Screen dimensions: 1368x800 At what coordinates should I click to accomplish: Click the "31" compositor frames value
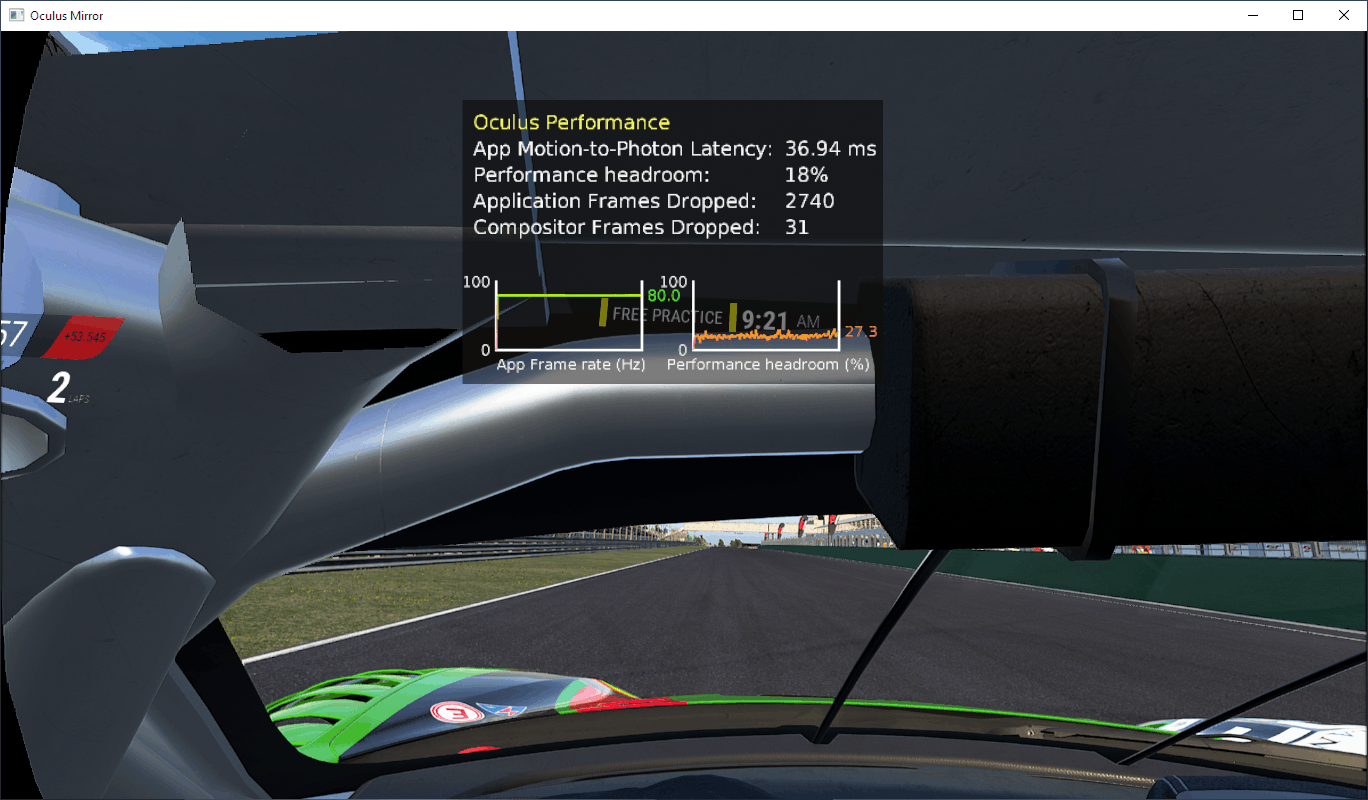click(797, 227)
